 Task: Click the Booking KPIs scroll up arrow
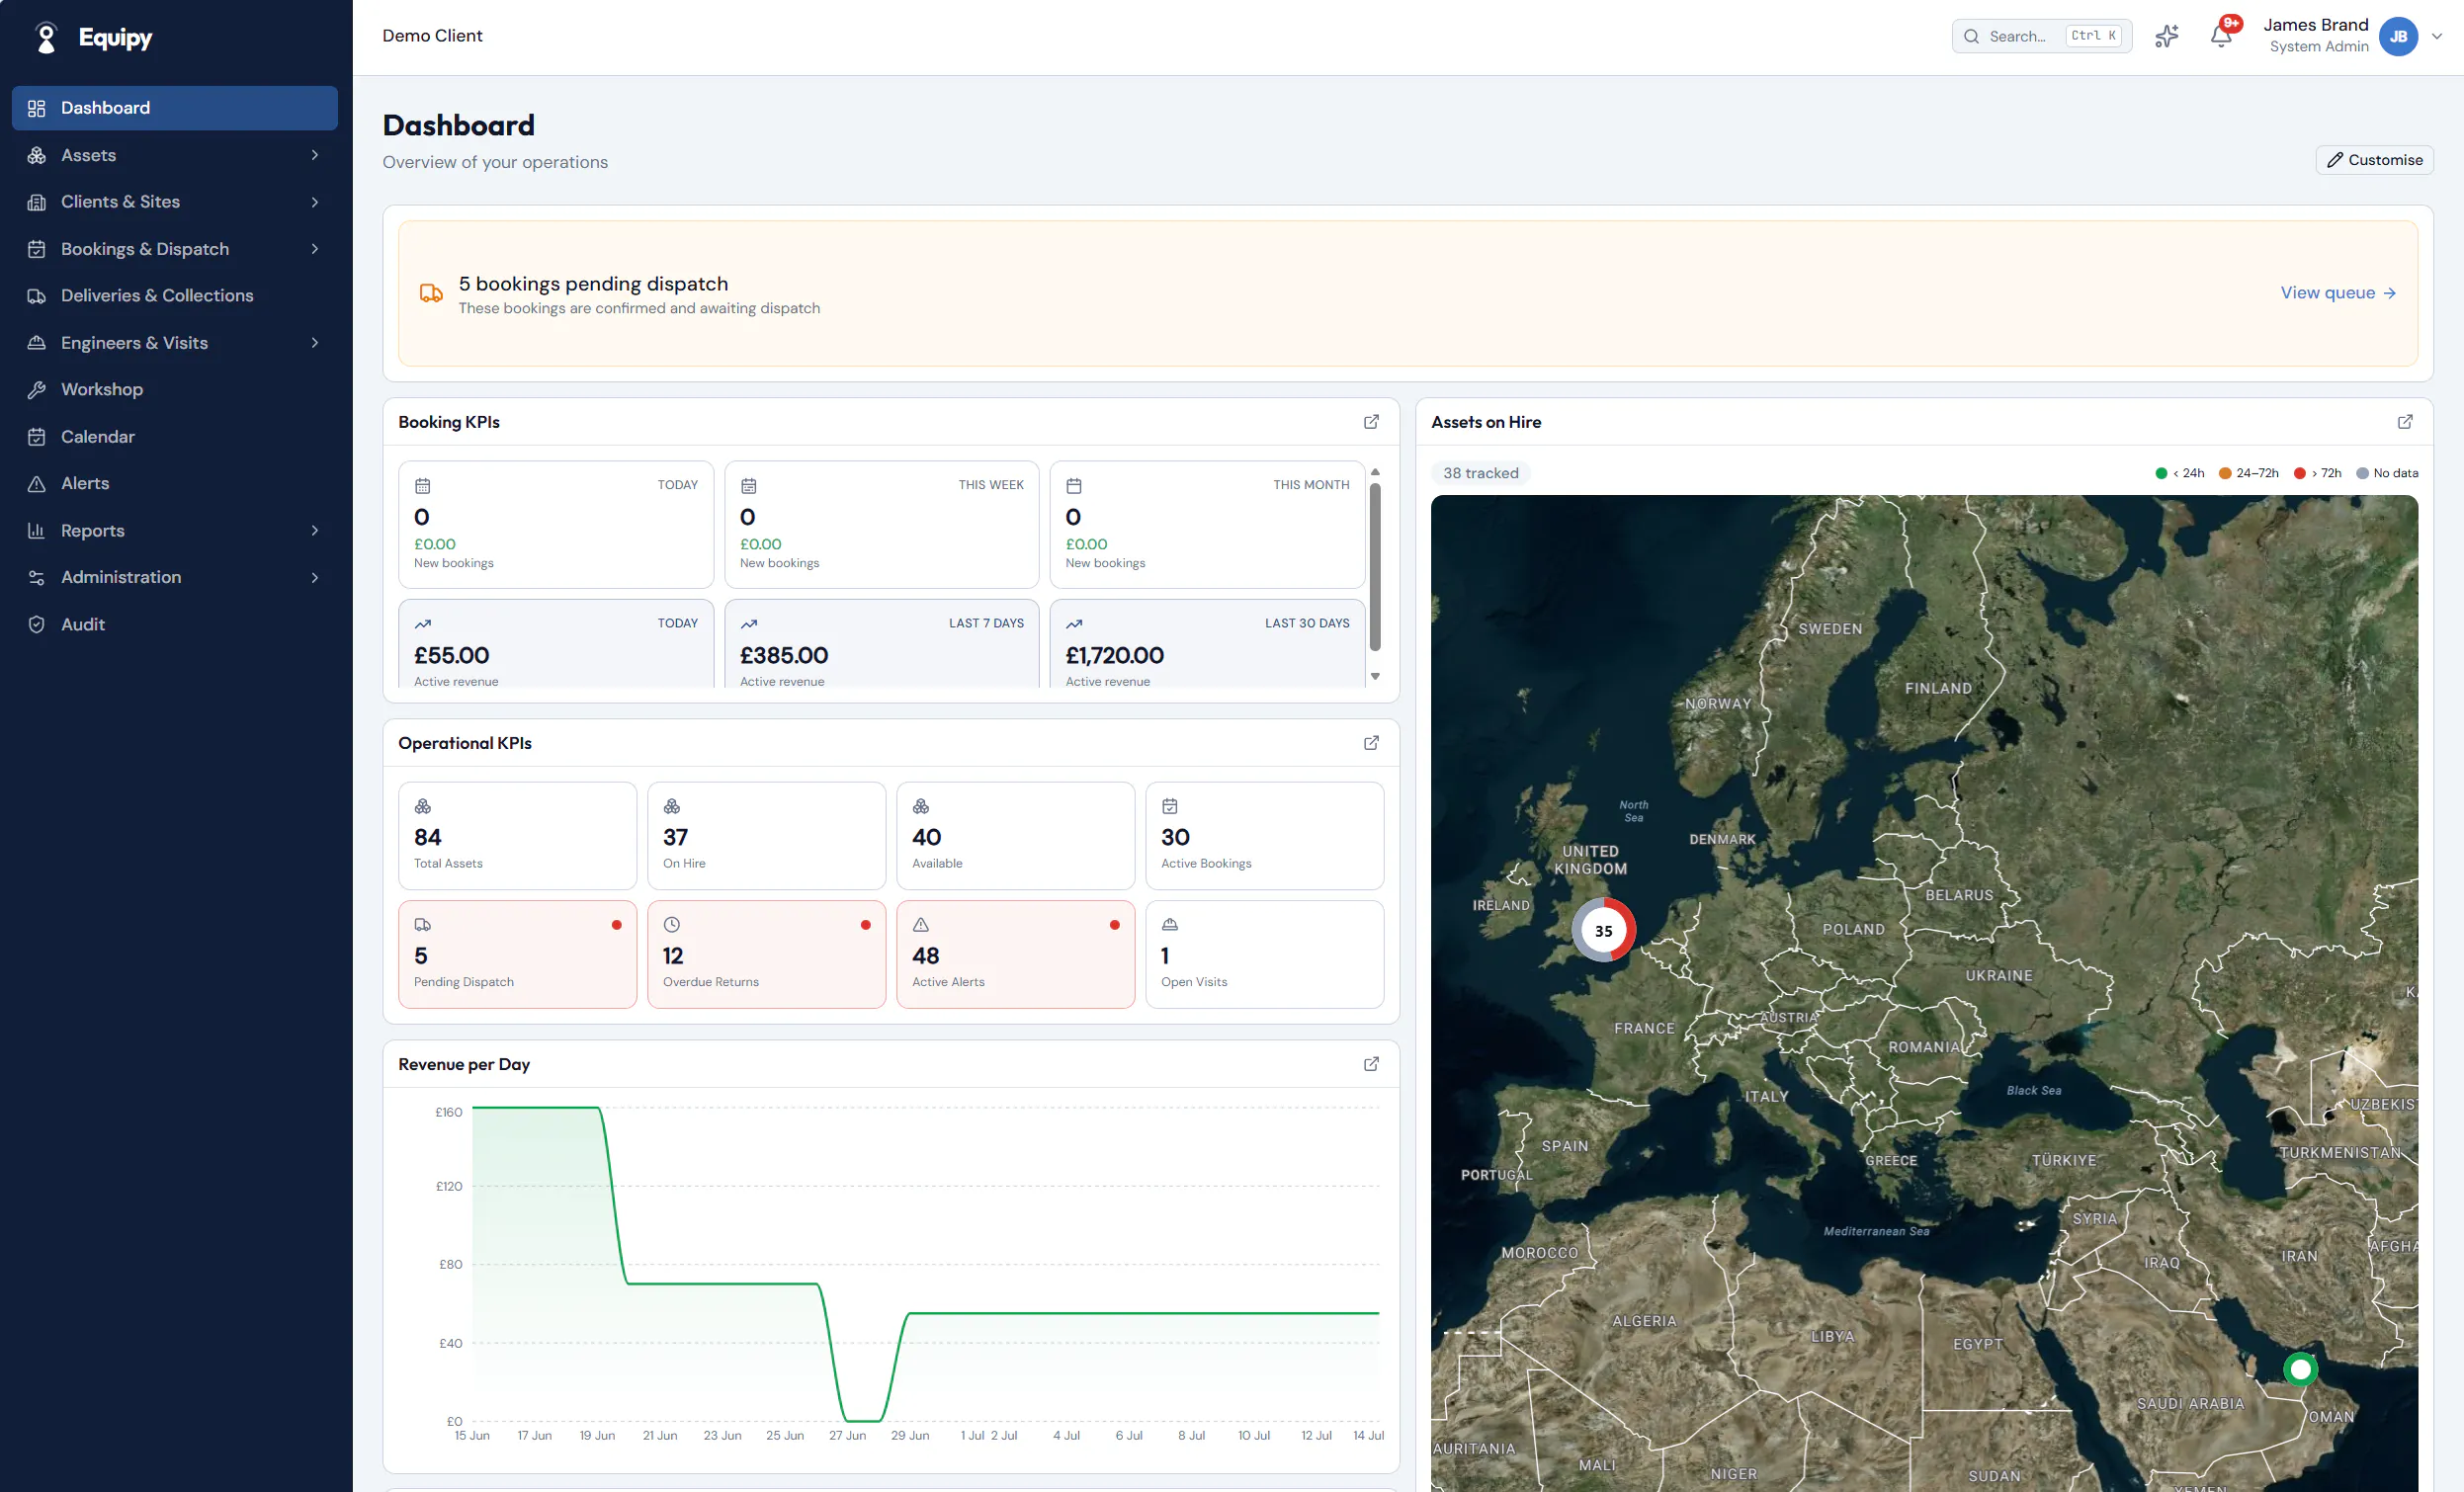pos(1375,472)
